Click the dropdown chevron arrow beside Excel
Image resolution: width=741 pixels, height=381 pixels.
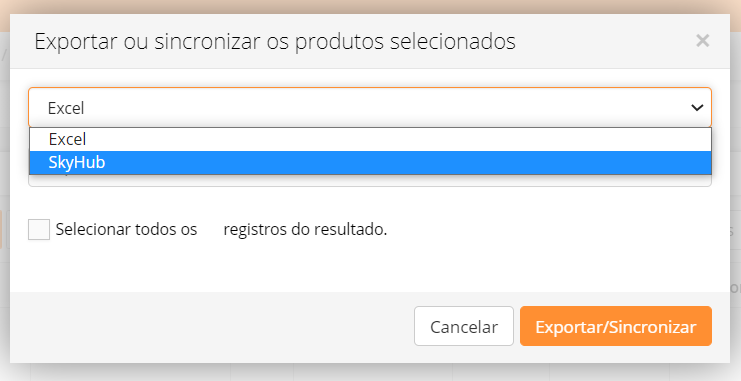tap(697, 108)
